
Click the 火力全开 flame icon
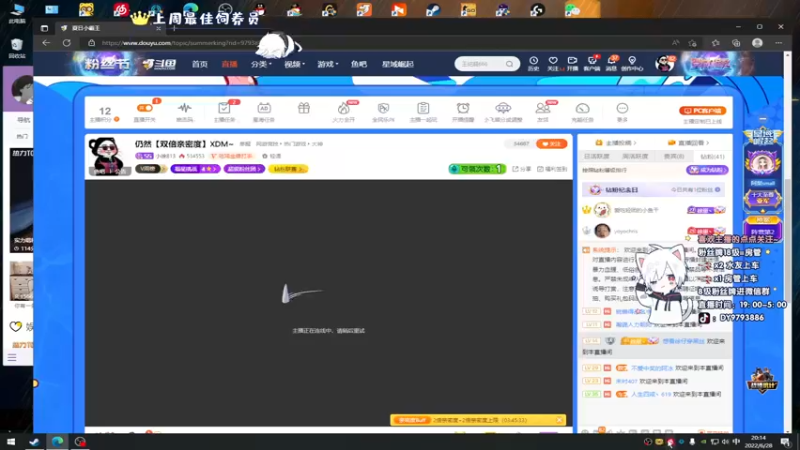(x=343, y=108)
